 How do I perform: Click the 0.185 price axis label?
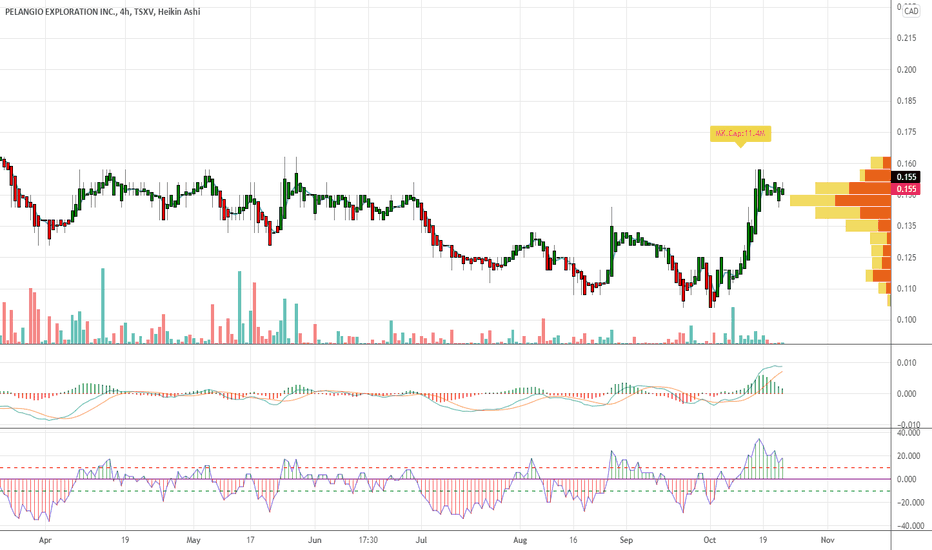(x=906, y=100)
